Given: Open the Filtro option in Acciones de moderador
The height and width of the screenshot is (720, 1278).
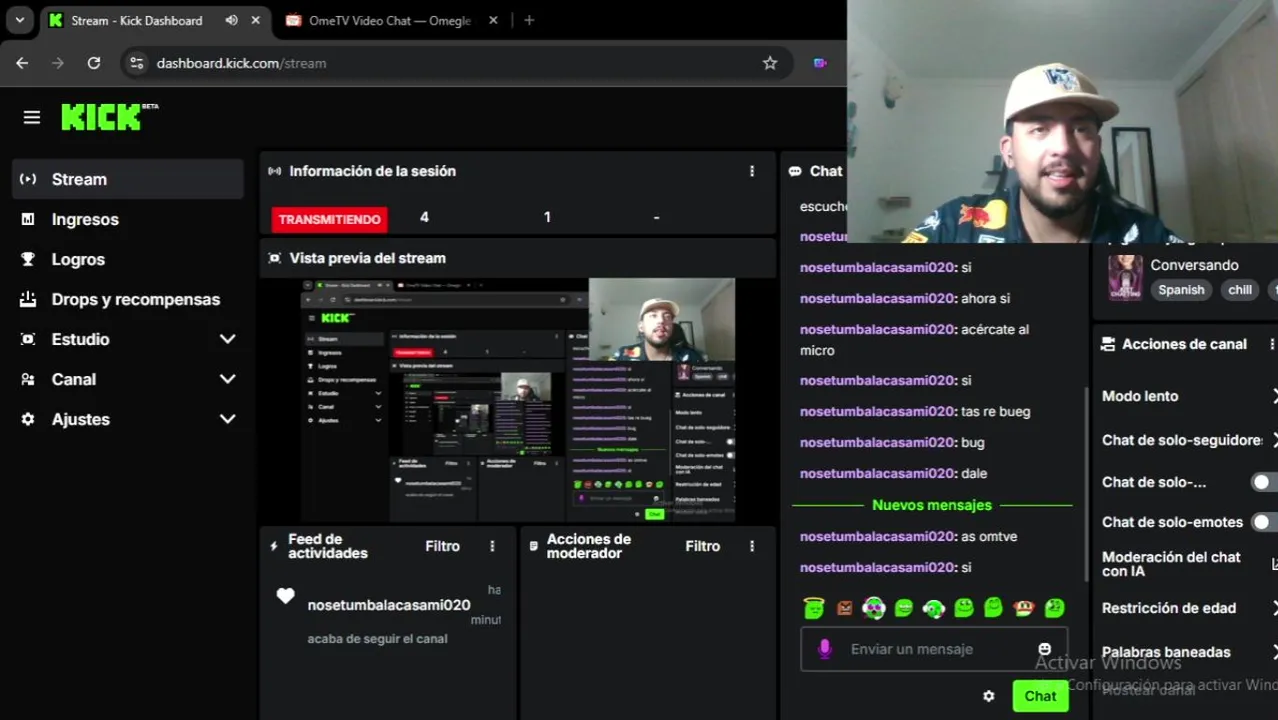Looking at the screenshot, I should click(x=702, y=546).
